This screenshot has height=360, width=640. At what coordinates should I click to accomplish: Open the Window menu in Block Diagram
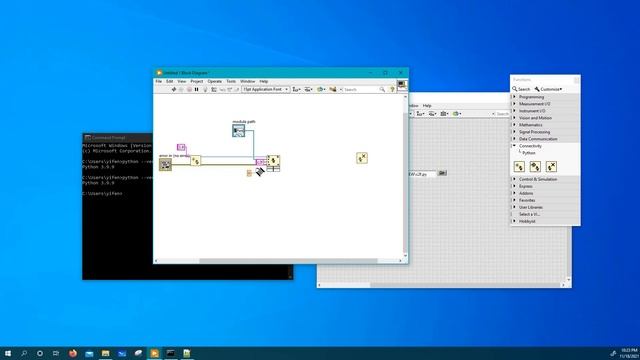(x=247, y=82)
